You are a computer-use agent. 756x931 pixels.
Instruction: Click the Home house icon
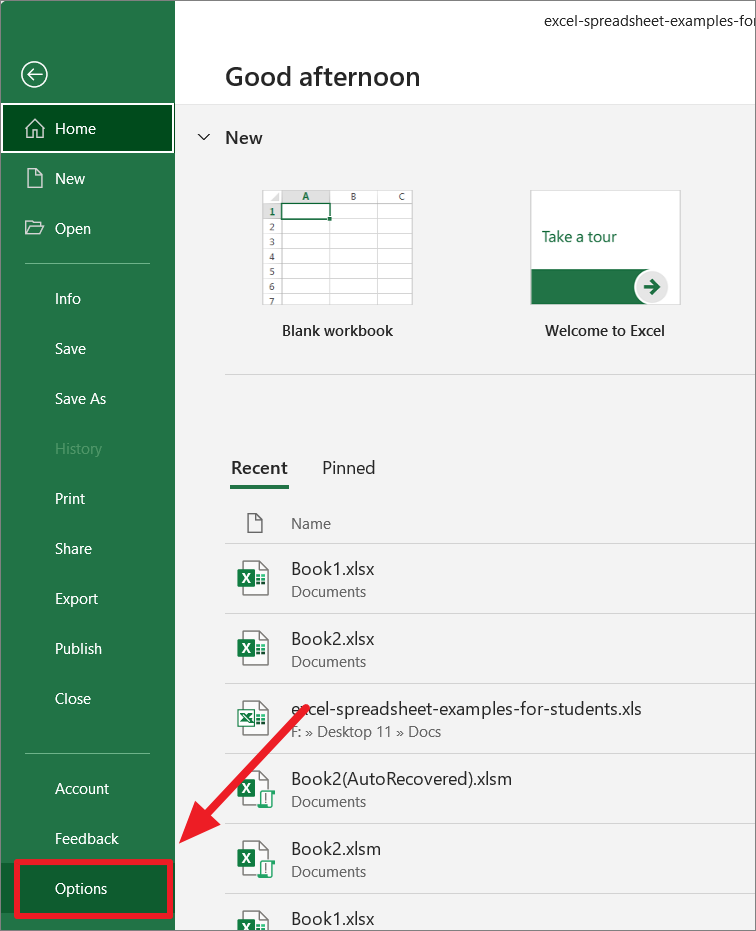tap(35, 128)
